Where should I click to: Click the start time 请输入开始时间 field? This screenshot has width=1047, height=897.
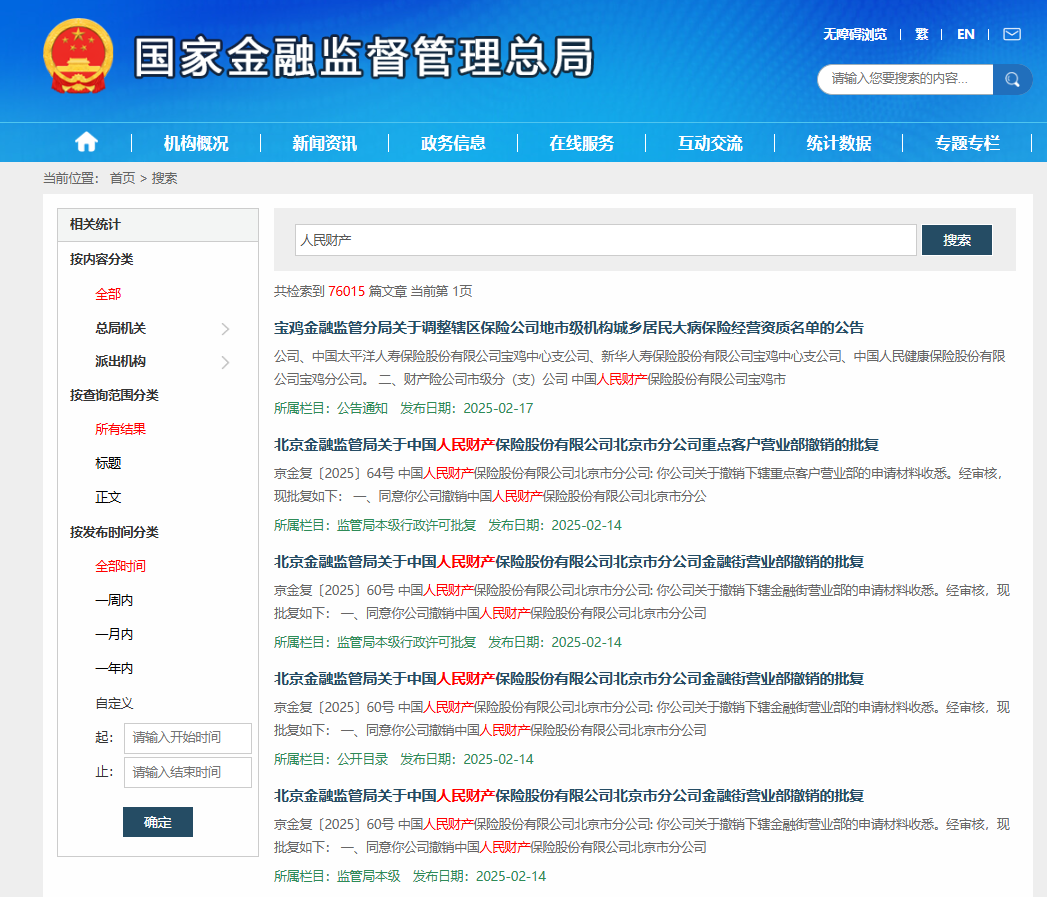188,738
